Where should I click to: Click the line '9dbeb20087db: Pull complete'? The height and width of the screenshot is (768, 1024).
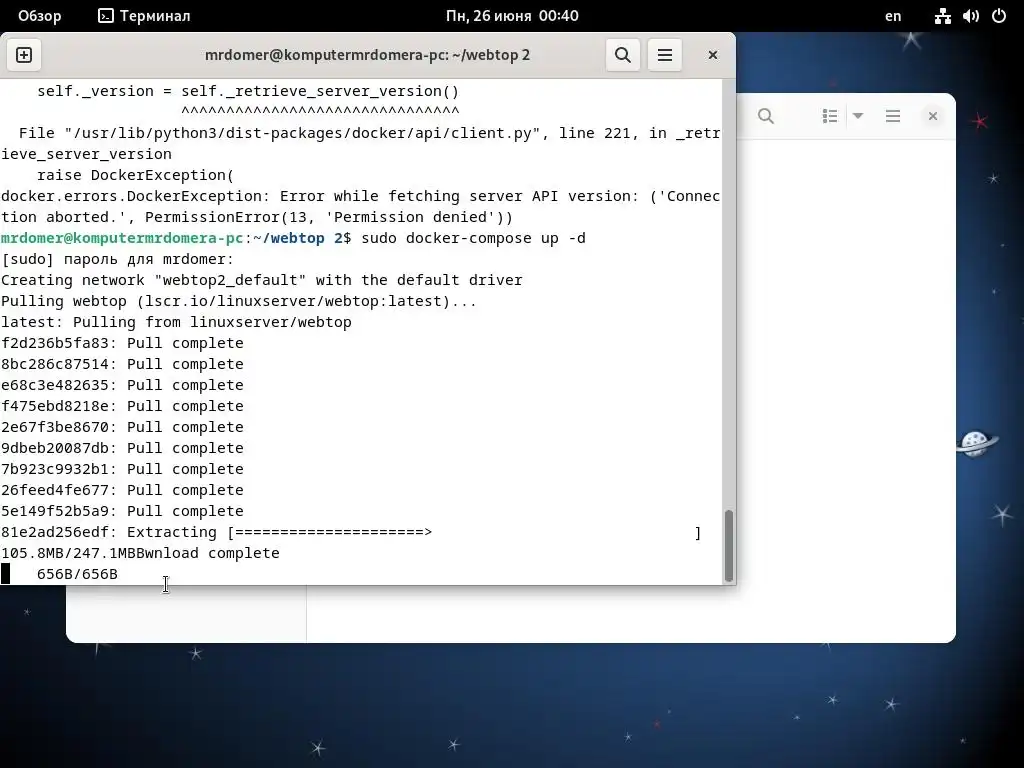point(122,448)
